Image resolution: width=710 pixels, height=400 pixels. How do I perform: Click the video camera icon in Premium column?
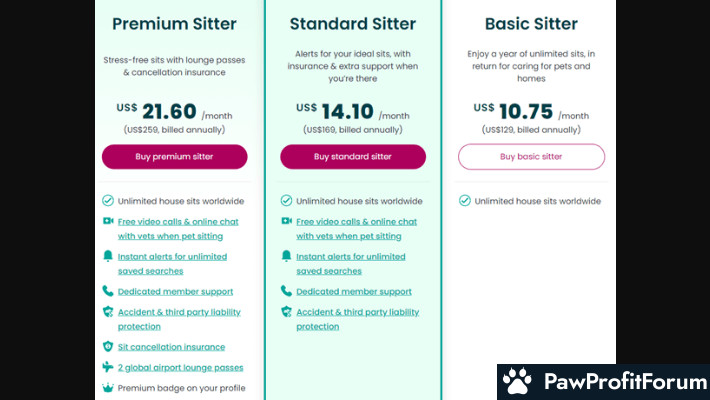(x=108, y=221)
